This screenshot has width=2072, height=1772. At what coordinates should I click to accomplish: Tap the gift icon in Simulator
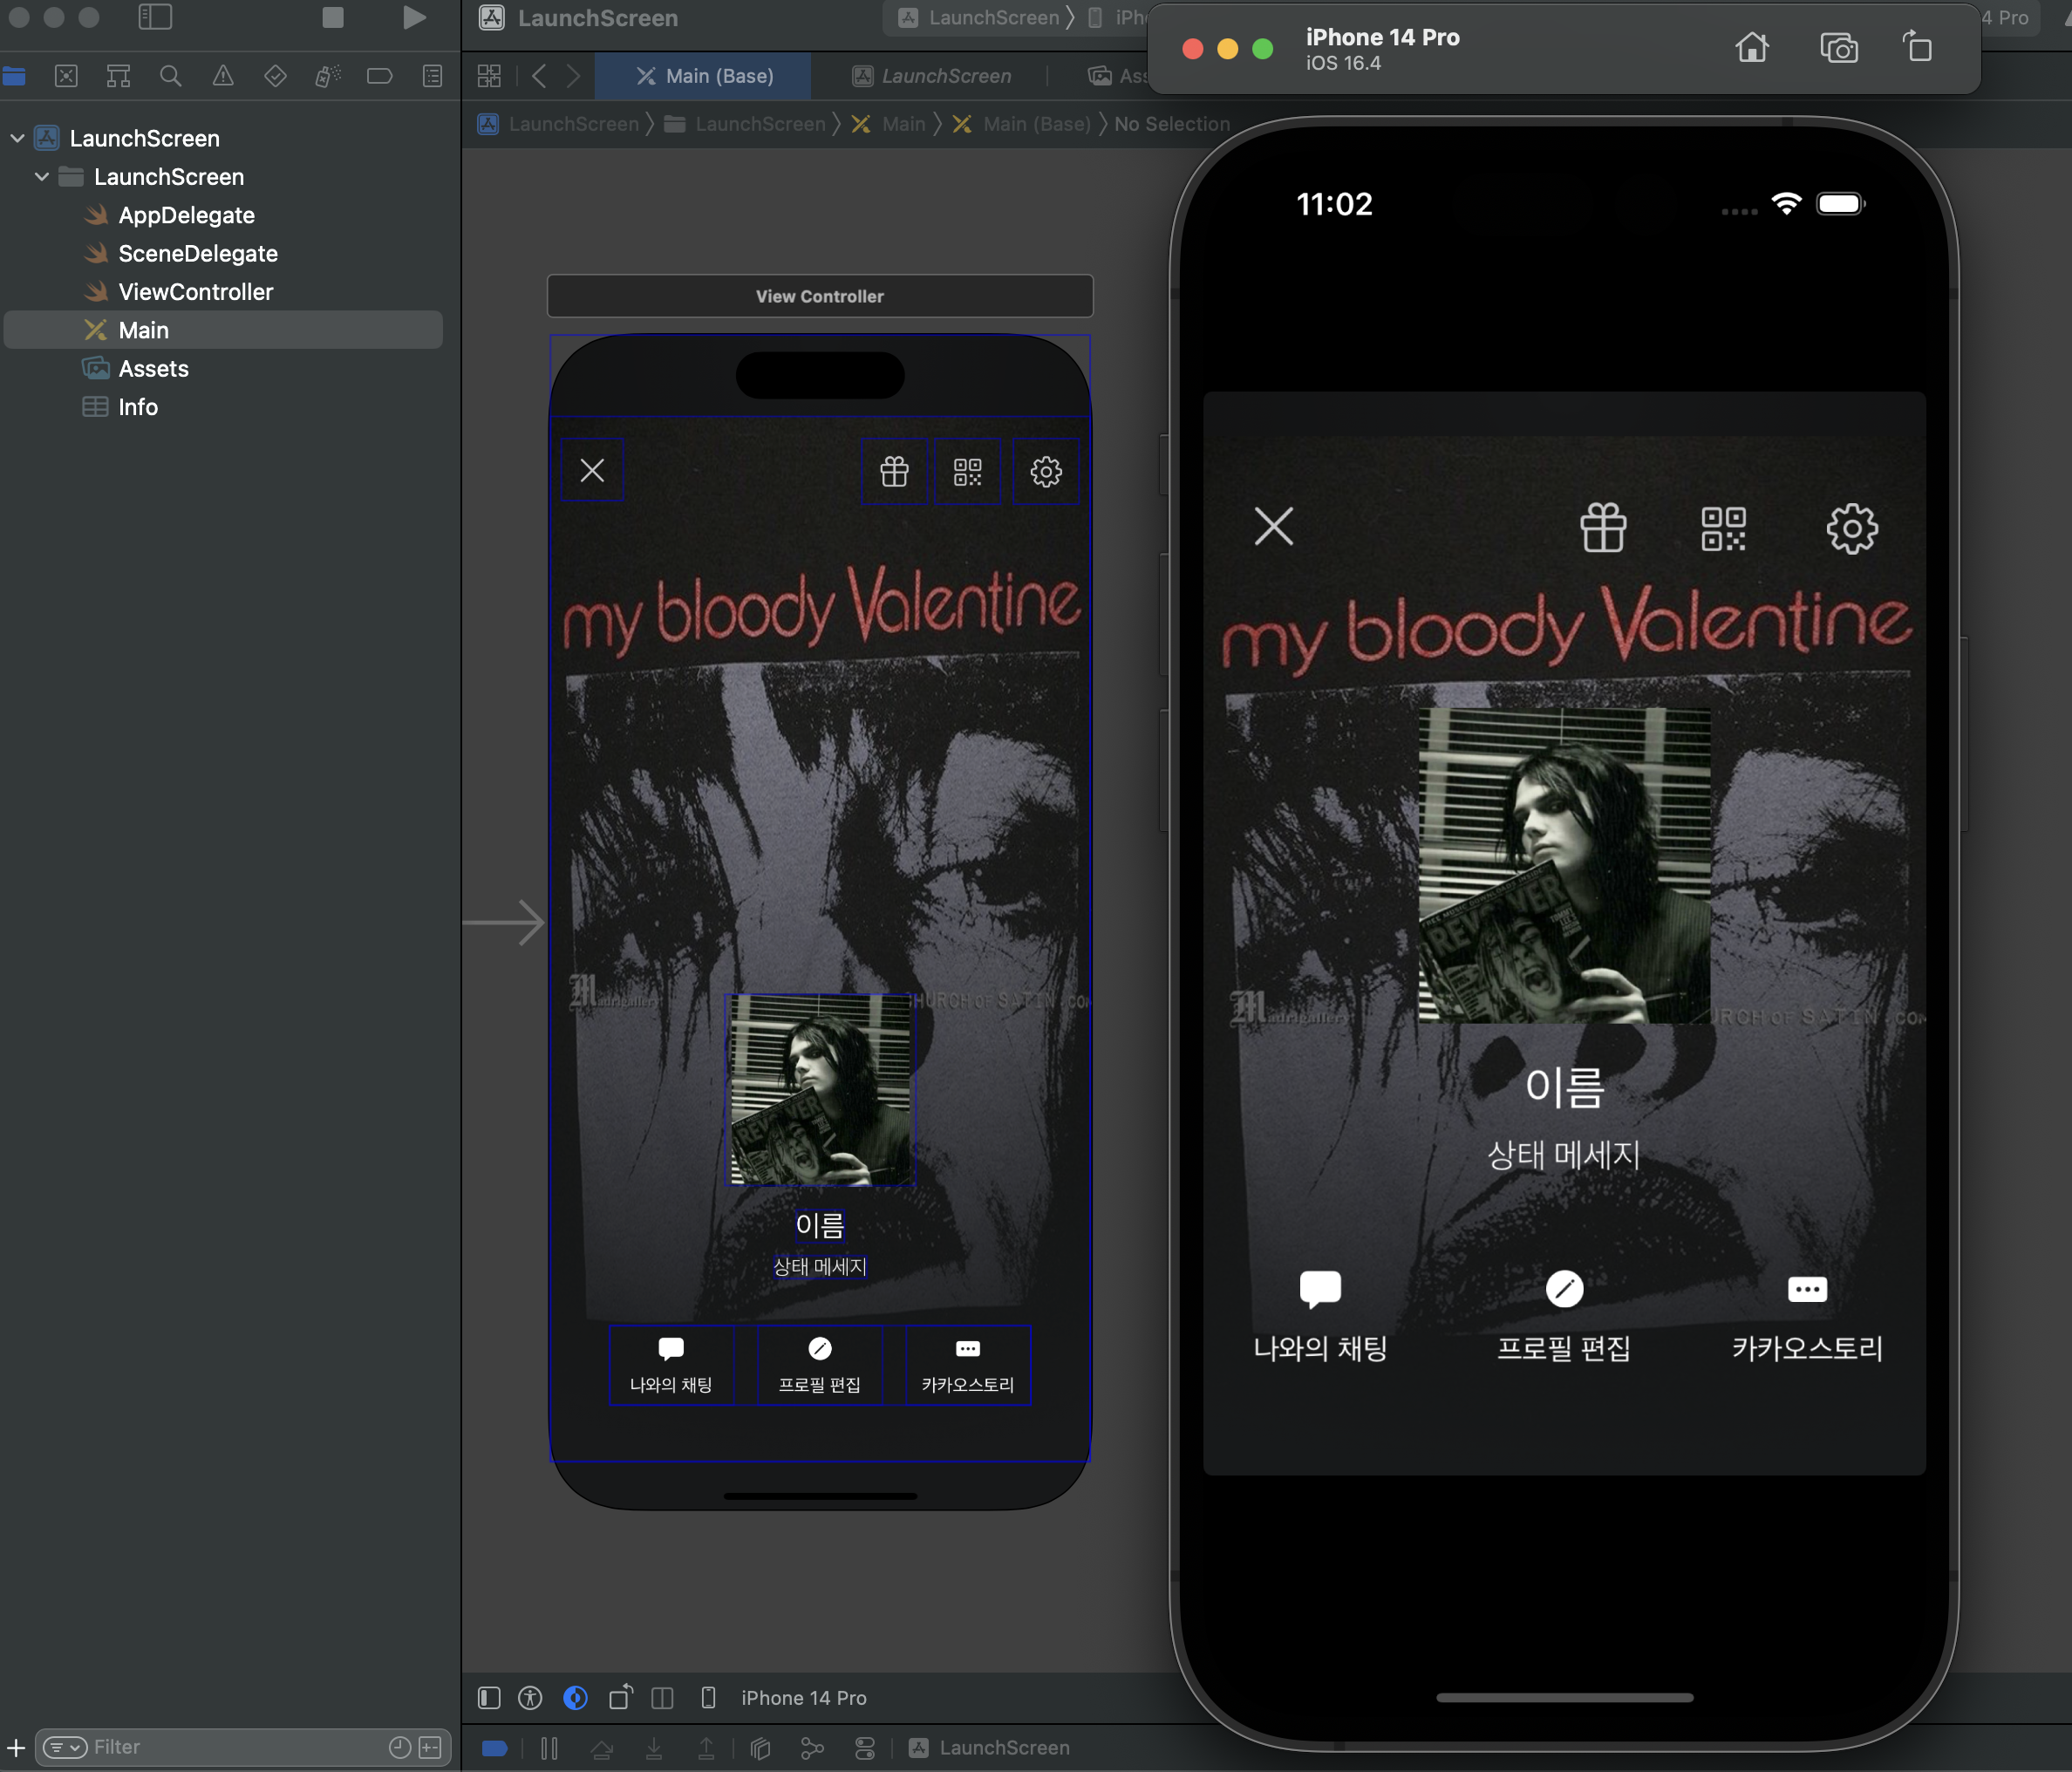coord(1603,527)
